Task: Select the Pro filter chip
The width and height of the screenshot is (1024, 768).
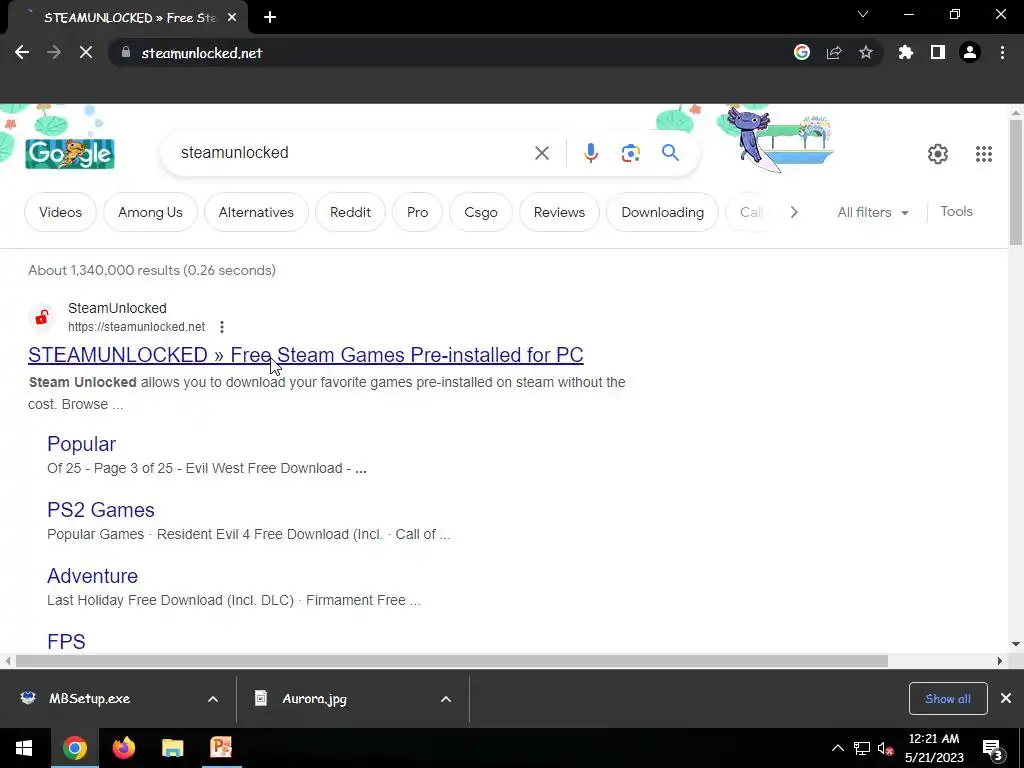Action: point(417,212)
